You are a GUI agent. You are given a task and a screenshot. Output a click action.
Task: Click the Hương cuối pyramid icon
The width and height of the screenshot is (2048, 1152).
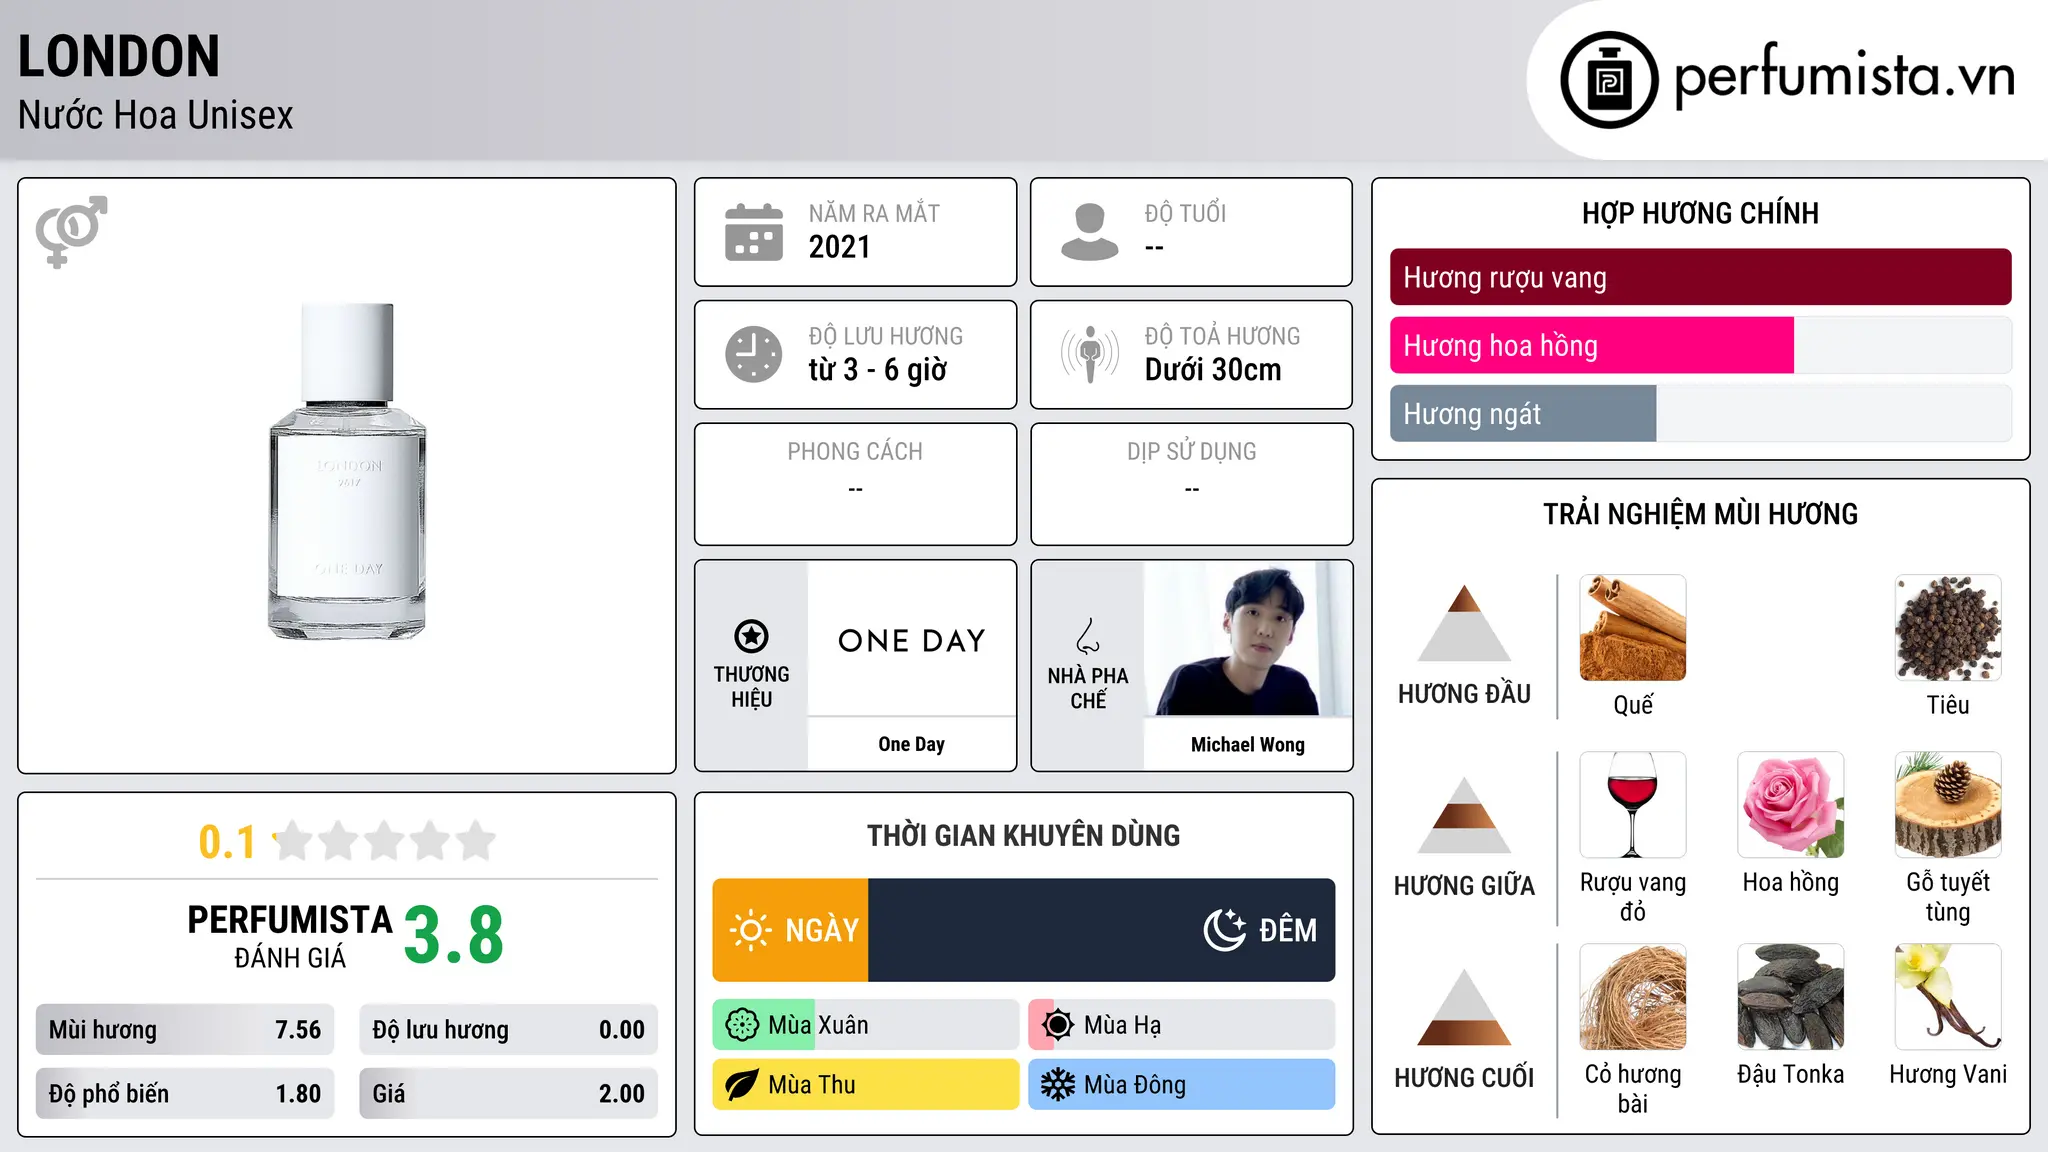point(1464,1007)
